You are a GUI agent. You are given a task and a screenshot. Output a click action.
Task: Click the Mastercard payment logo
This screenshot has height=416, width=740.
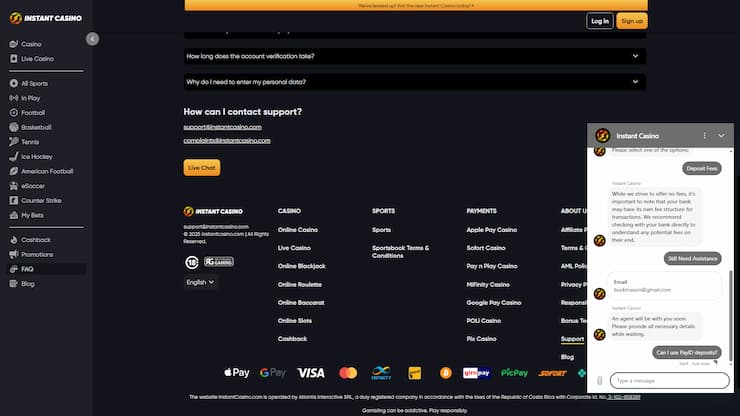pos(348,373)
